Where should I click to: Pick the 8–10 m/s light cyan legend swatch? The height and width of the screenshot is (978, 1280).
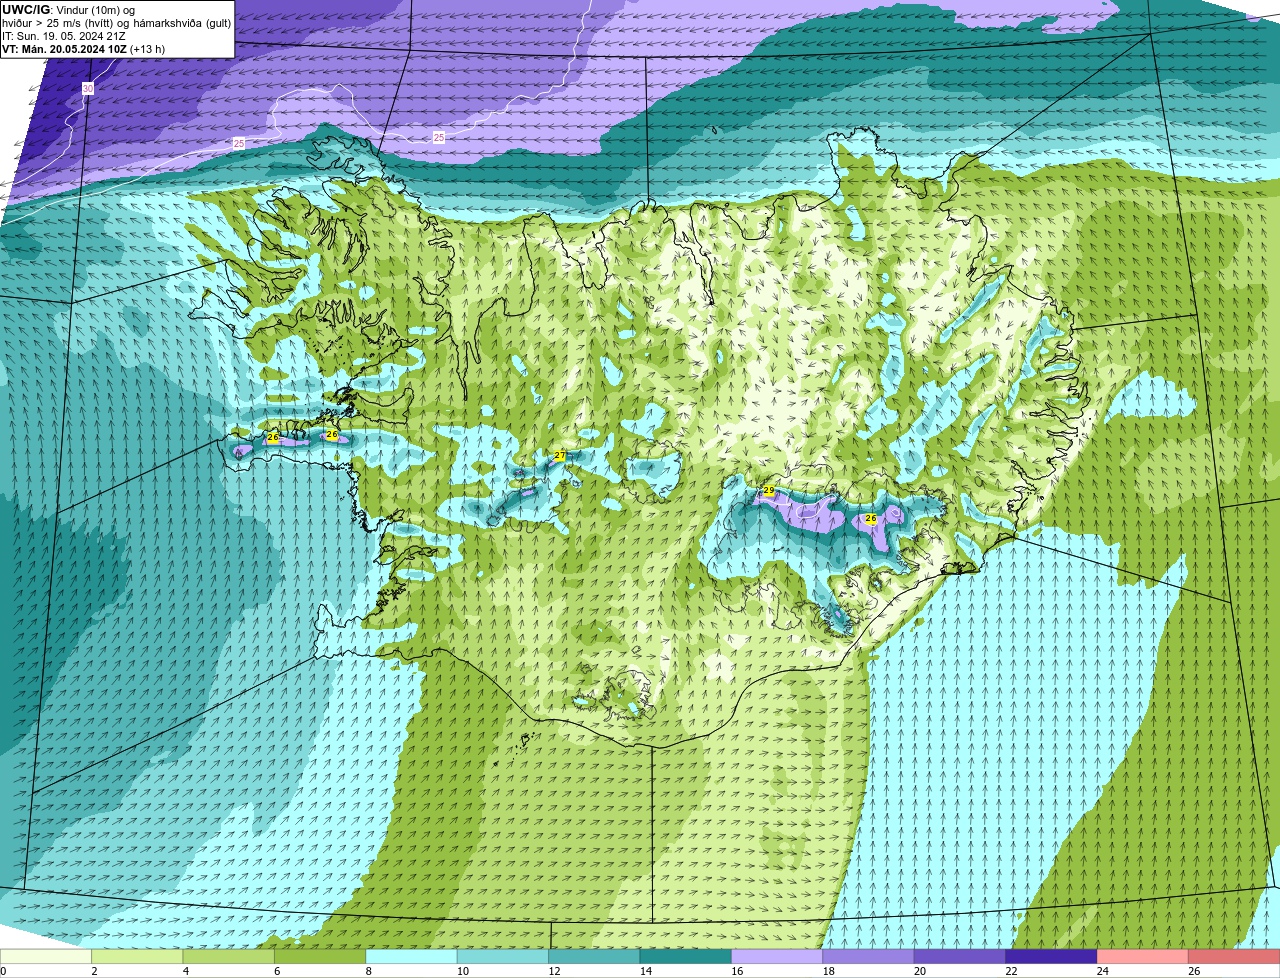click(x=412, y=956)
